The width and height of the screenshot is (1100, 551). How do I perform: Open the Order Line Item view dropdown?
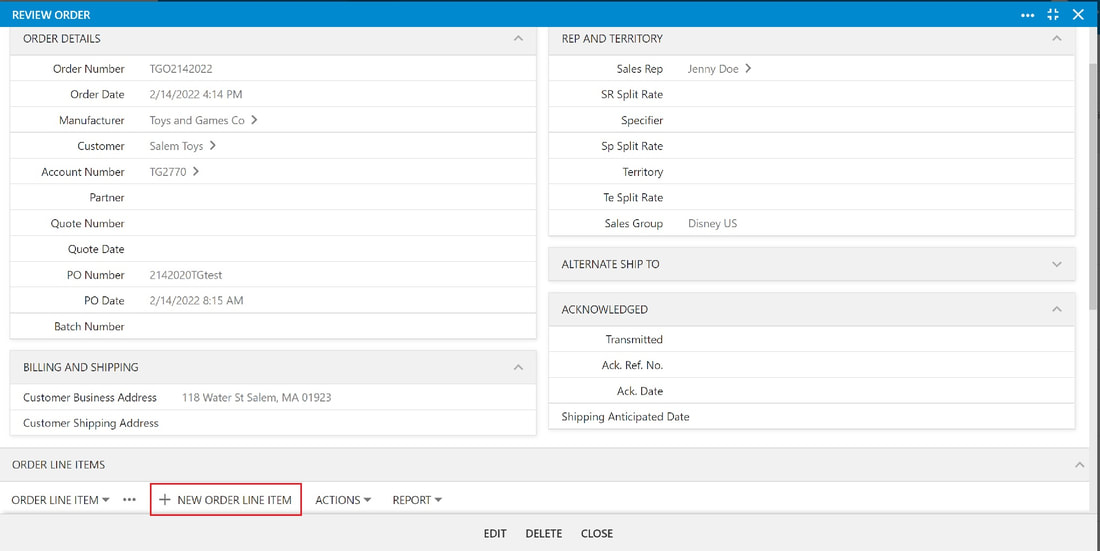tap(60, 500)
